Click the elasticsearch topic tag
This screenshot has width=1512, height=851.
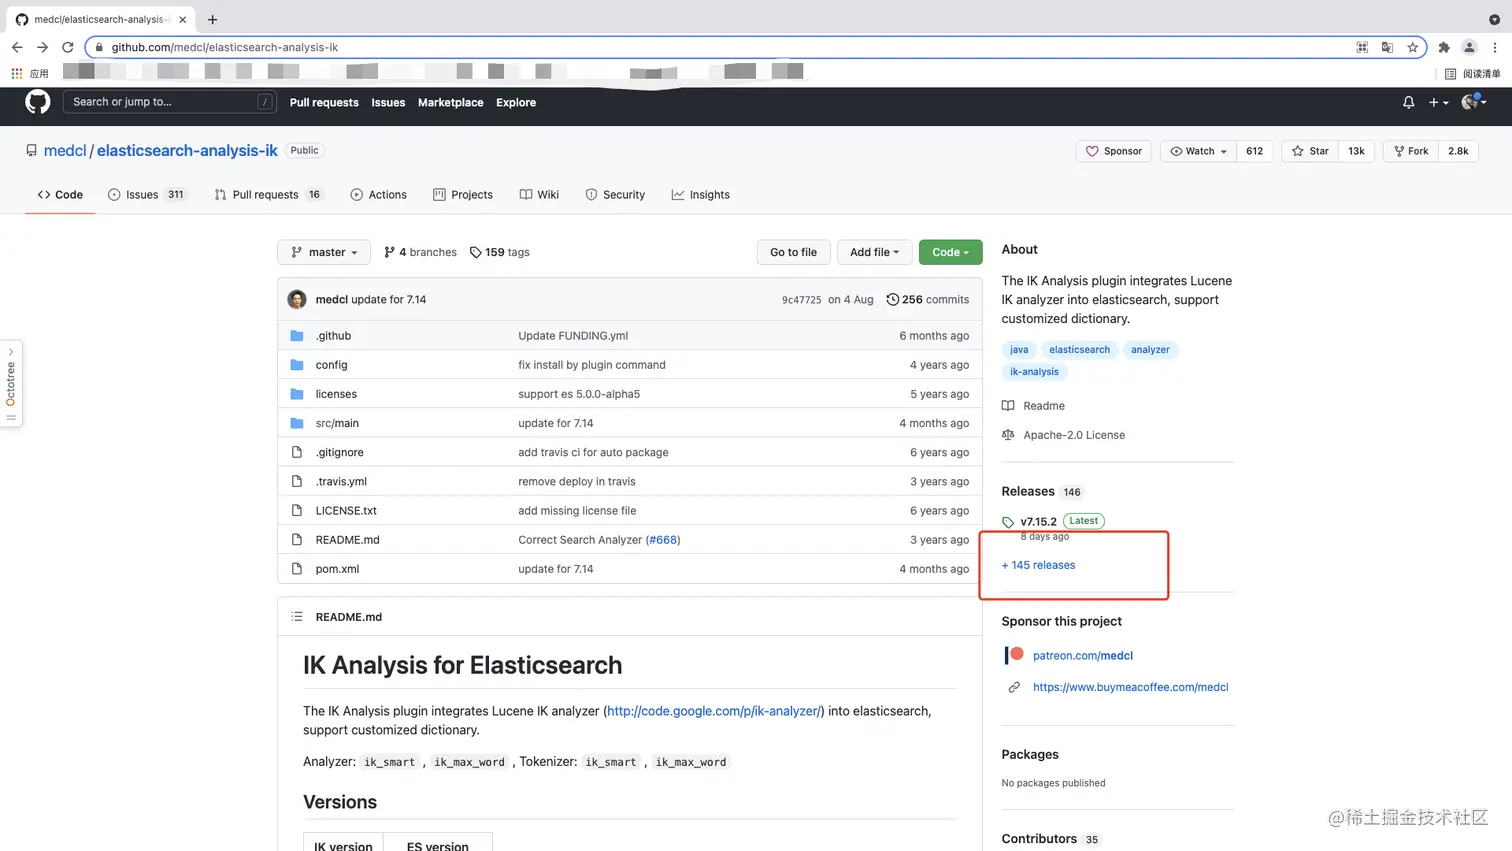[x=1079, y=350]
